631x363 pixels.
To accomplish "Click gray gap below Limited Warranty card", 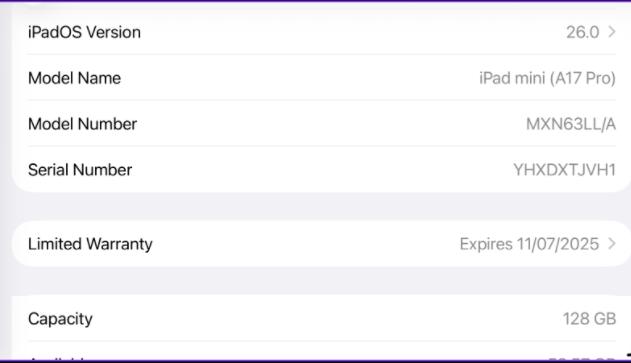I will tap(321, 281).
